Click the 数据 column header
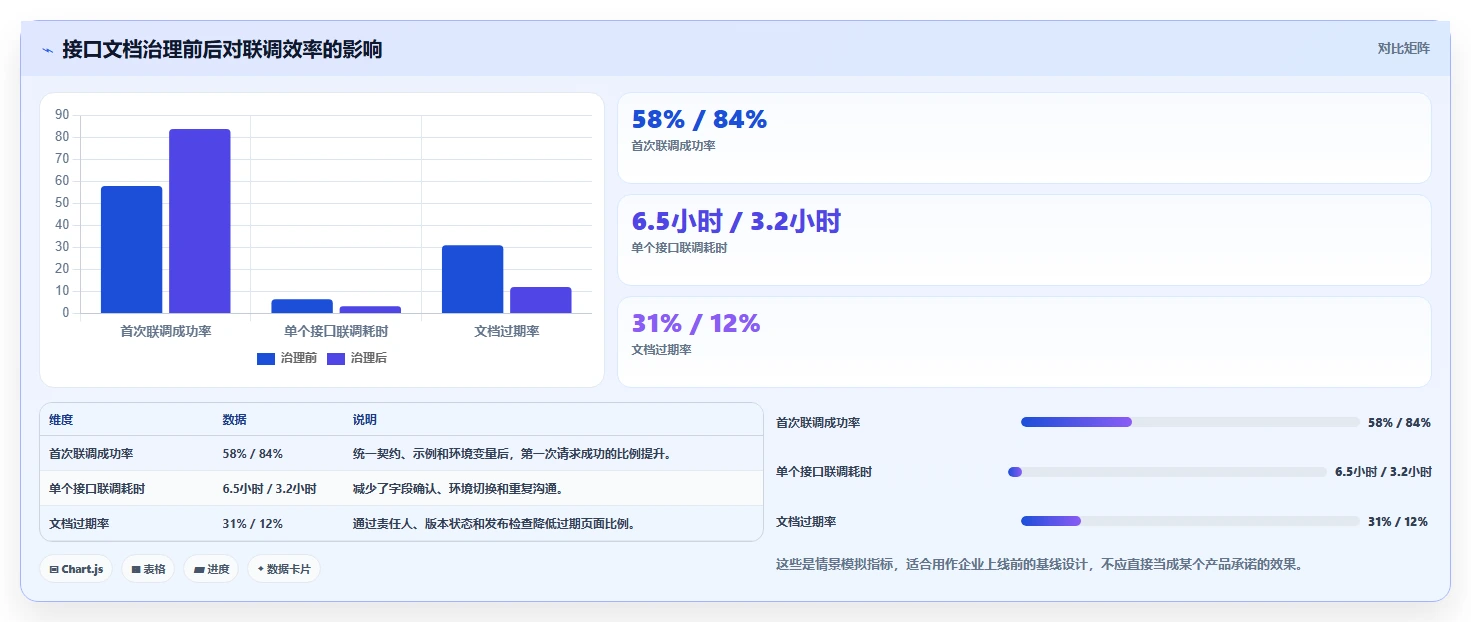 point(234,420)
